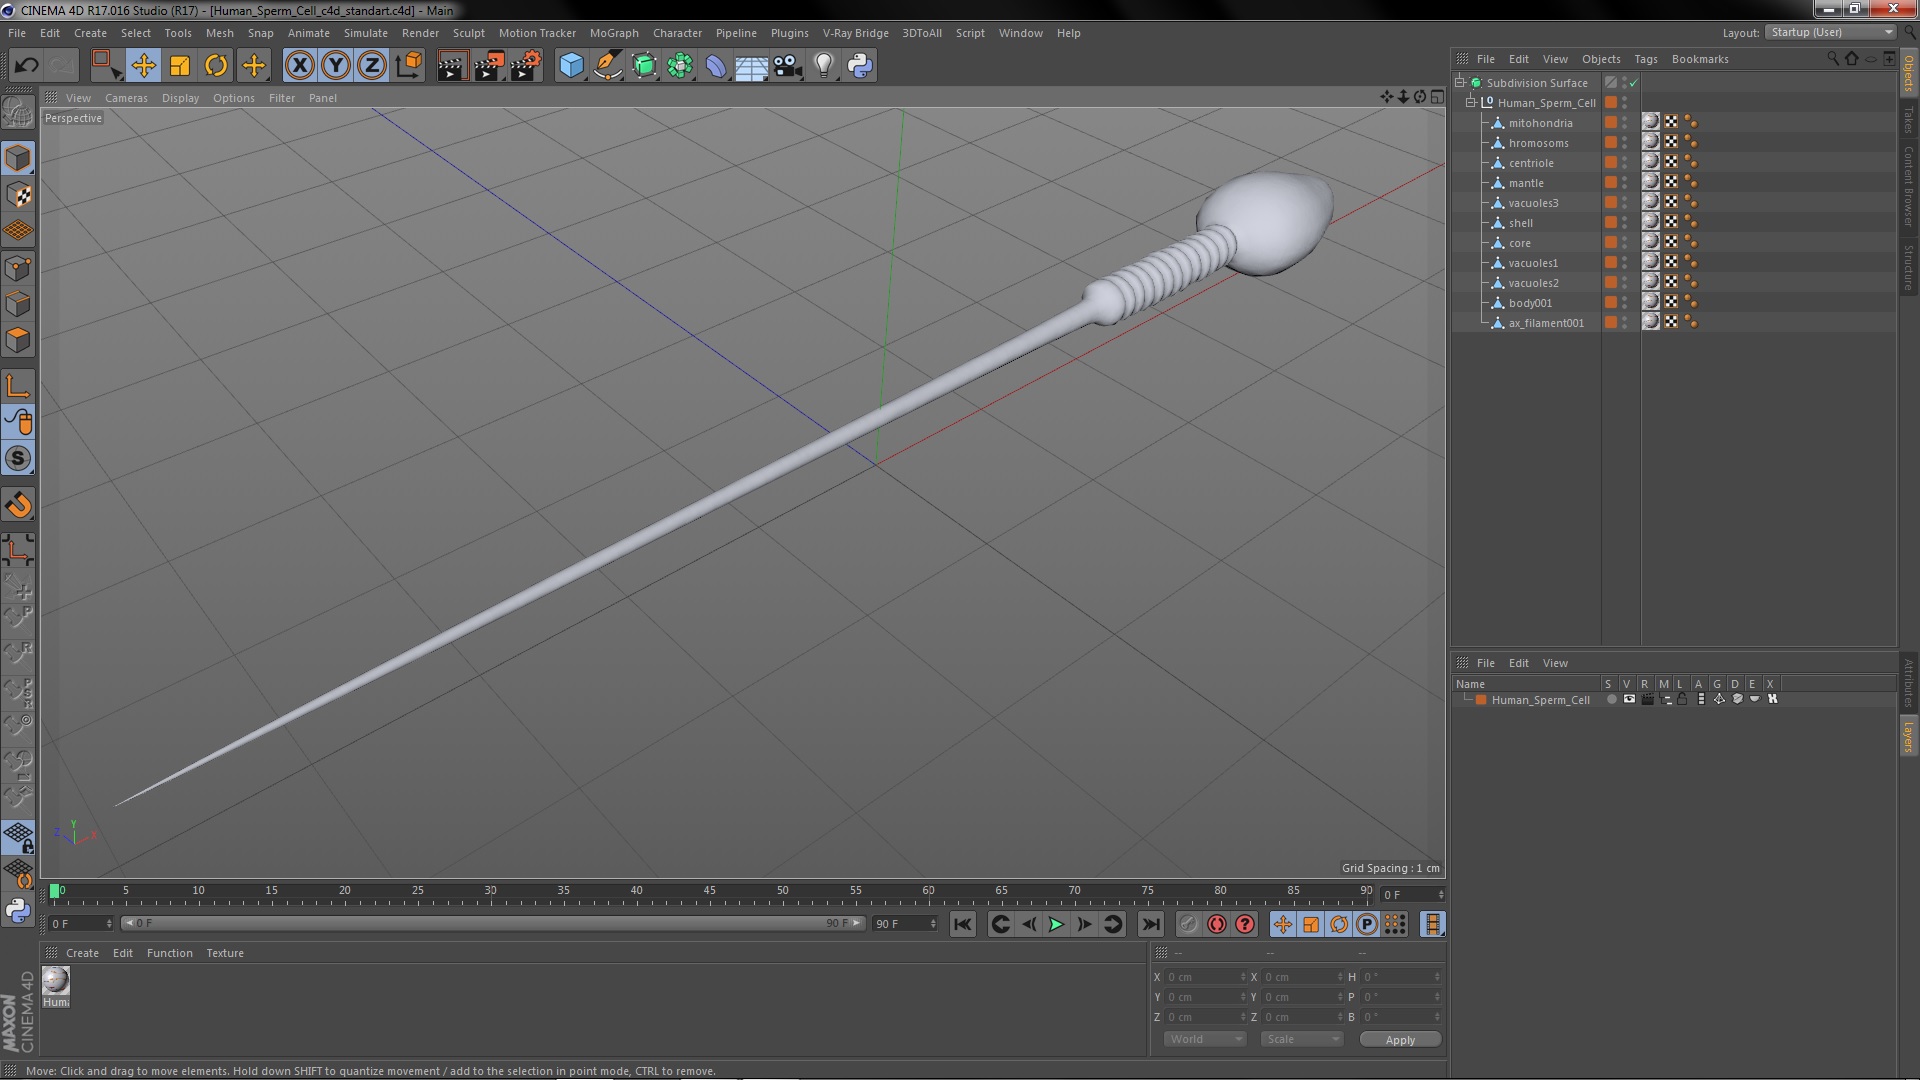The image size is (1920, 1080).
Task: Enable the Snap S icon
Action: pyautogui.click(x=18, y=459)
